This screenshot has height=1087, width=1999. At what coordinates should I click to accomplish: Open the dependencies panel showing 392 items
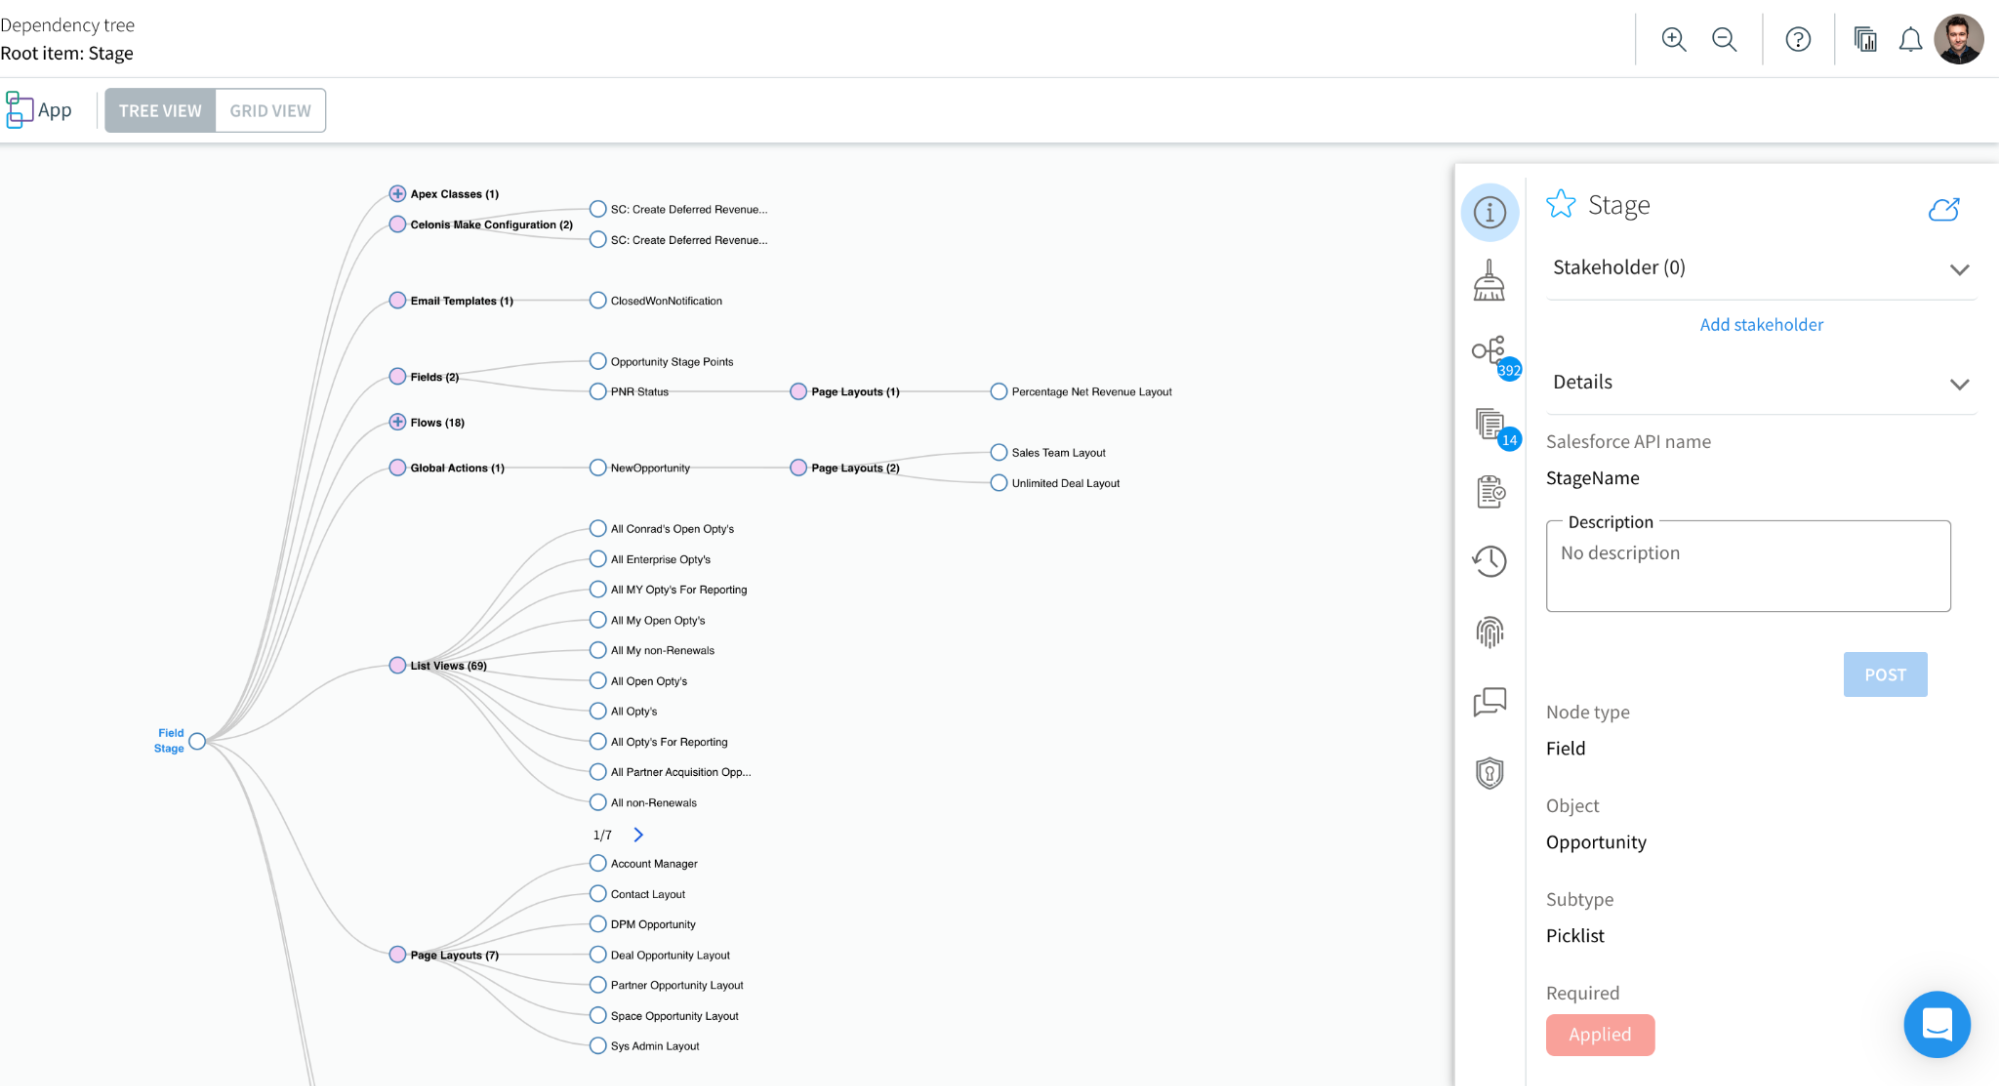click(x=1489, y=351)
